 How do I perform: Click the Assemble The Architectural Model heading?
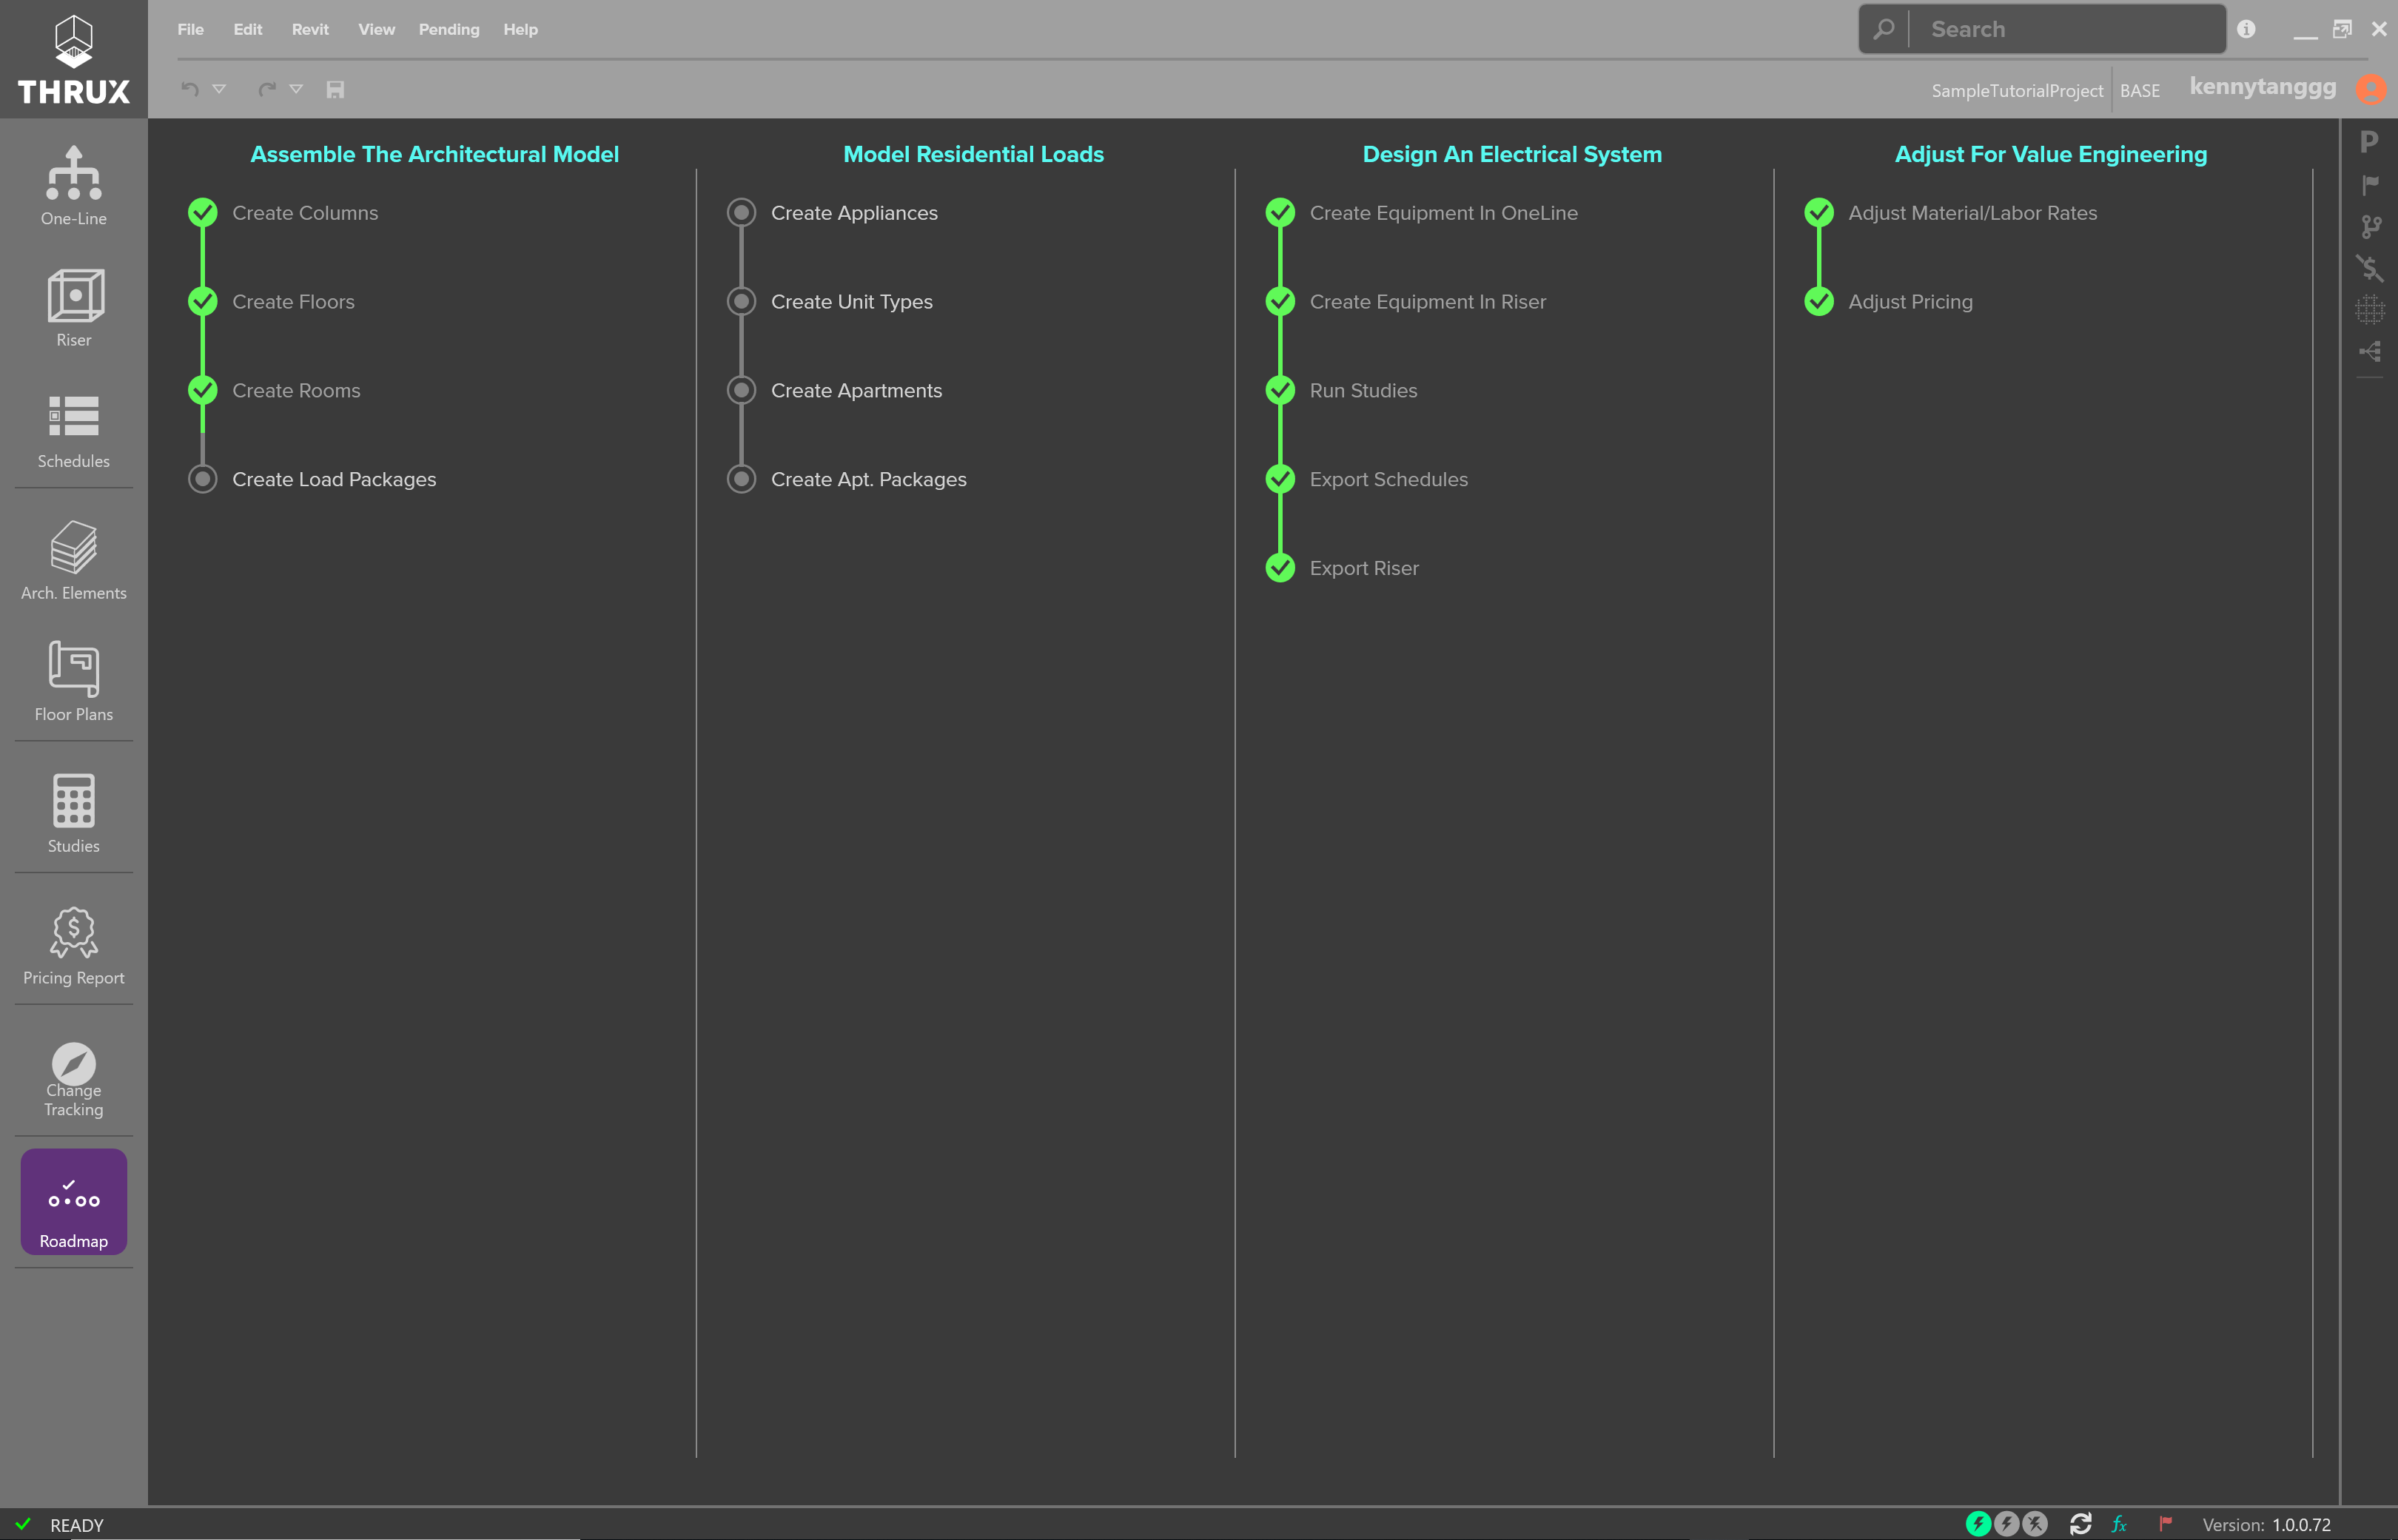pos(434,154)
